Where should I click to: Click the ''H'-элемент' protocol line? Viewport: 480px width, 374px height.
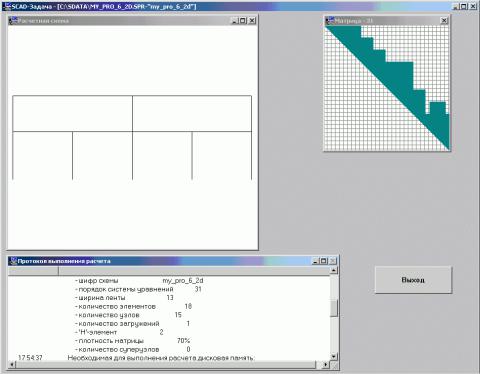(119, 332)
